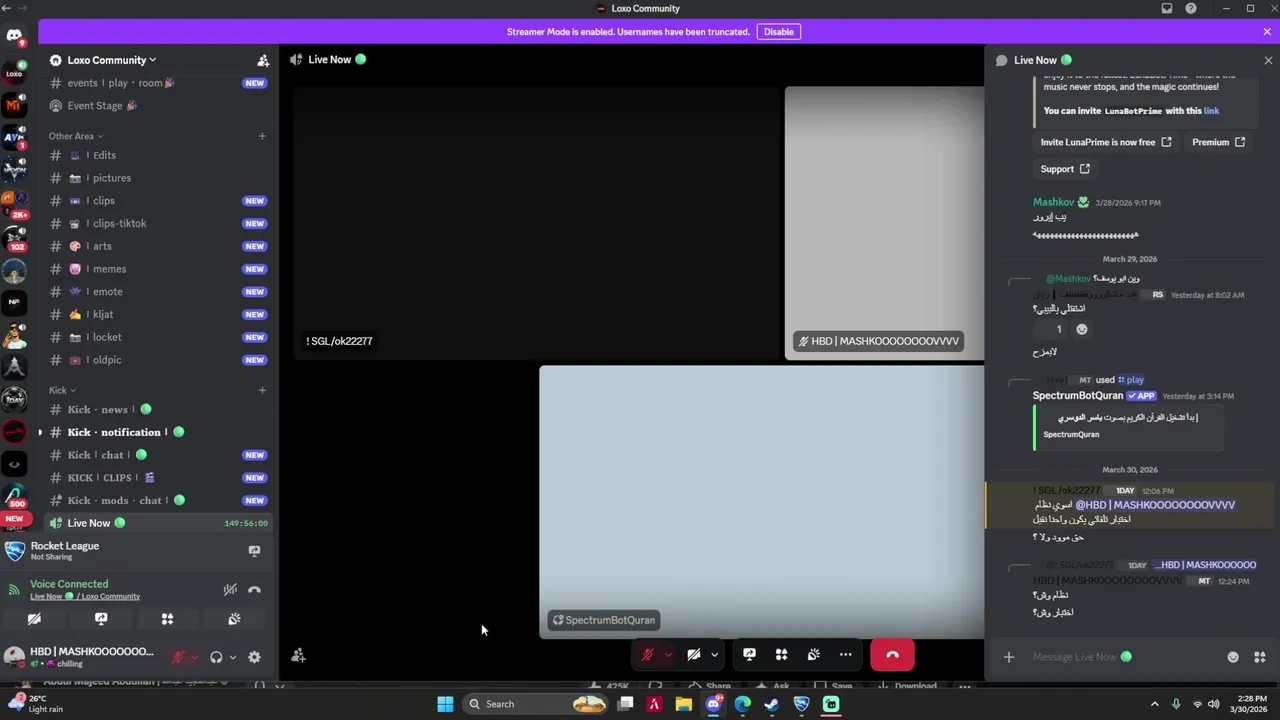Open apps launcher in message box
The width and height of the screenshot is (1280, 720).
point(1259,657)
